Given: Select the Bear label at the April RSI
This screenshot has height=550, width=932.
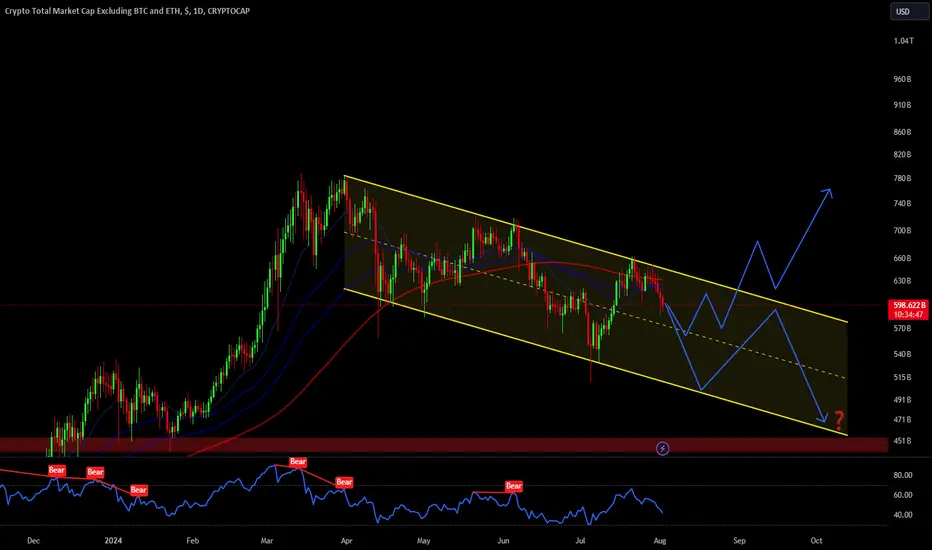Looking at the screenshot, I should tap(344, 482).
